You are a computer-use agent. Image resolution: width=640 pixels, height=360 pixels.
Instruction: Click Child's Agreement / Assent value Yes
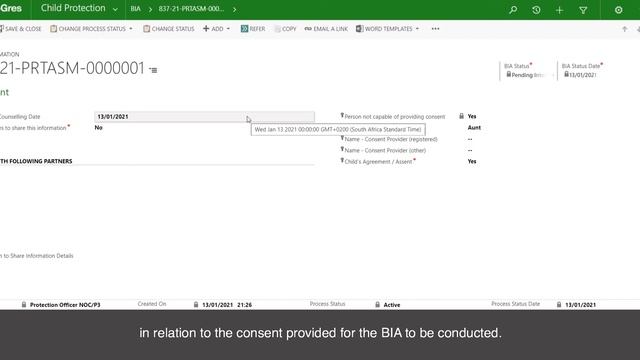(472, 162)
